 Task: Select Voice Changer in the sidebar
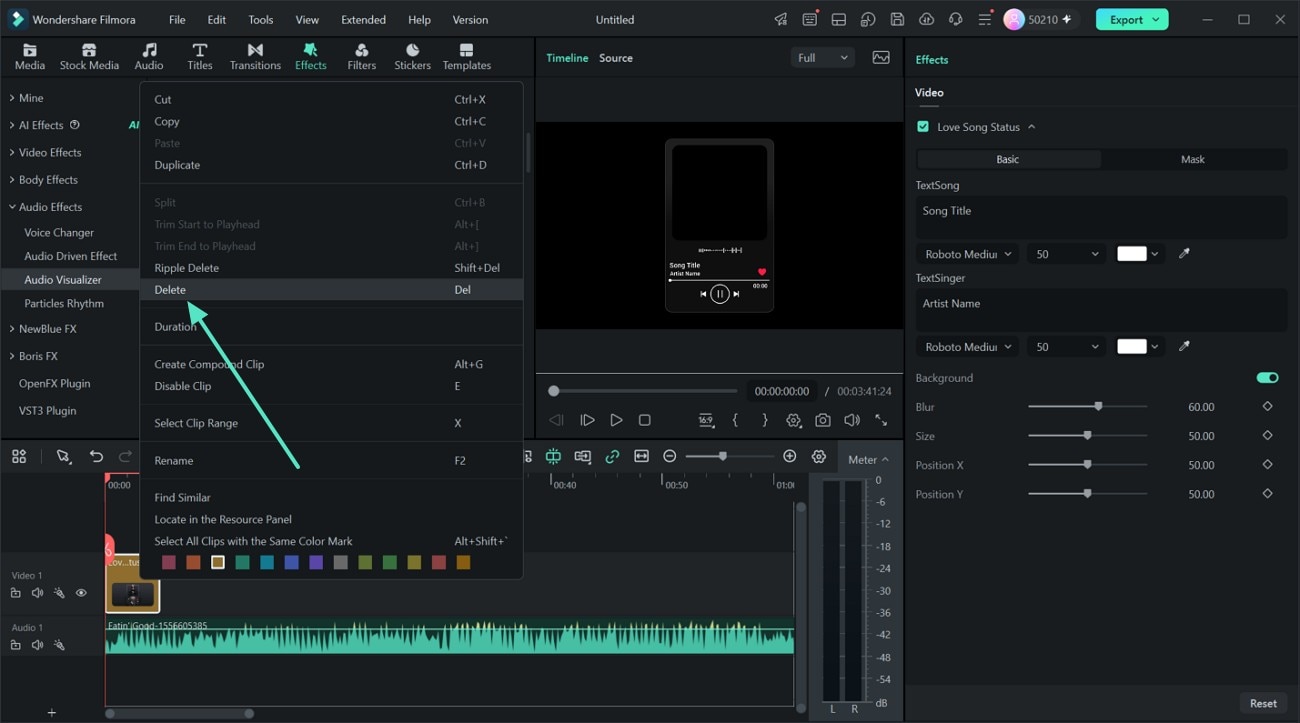coord(59,232)
